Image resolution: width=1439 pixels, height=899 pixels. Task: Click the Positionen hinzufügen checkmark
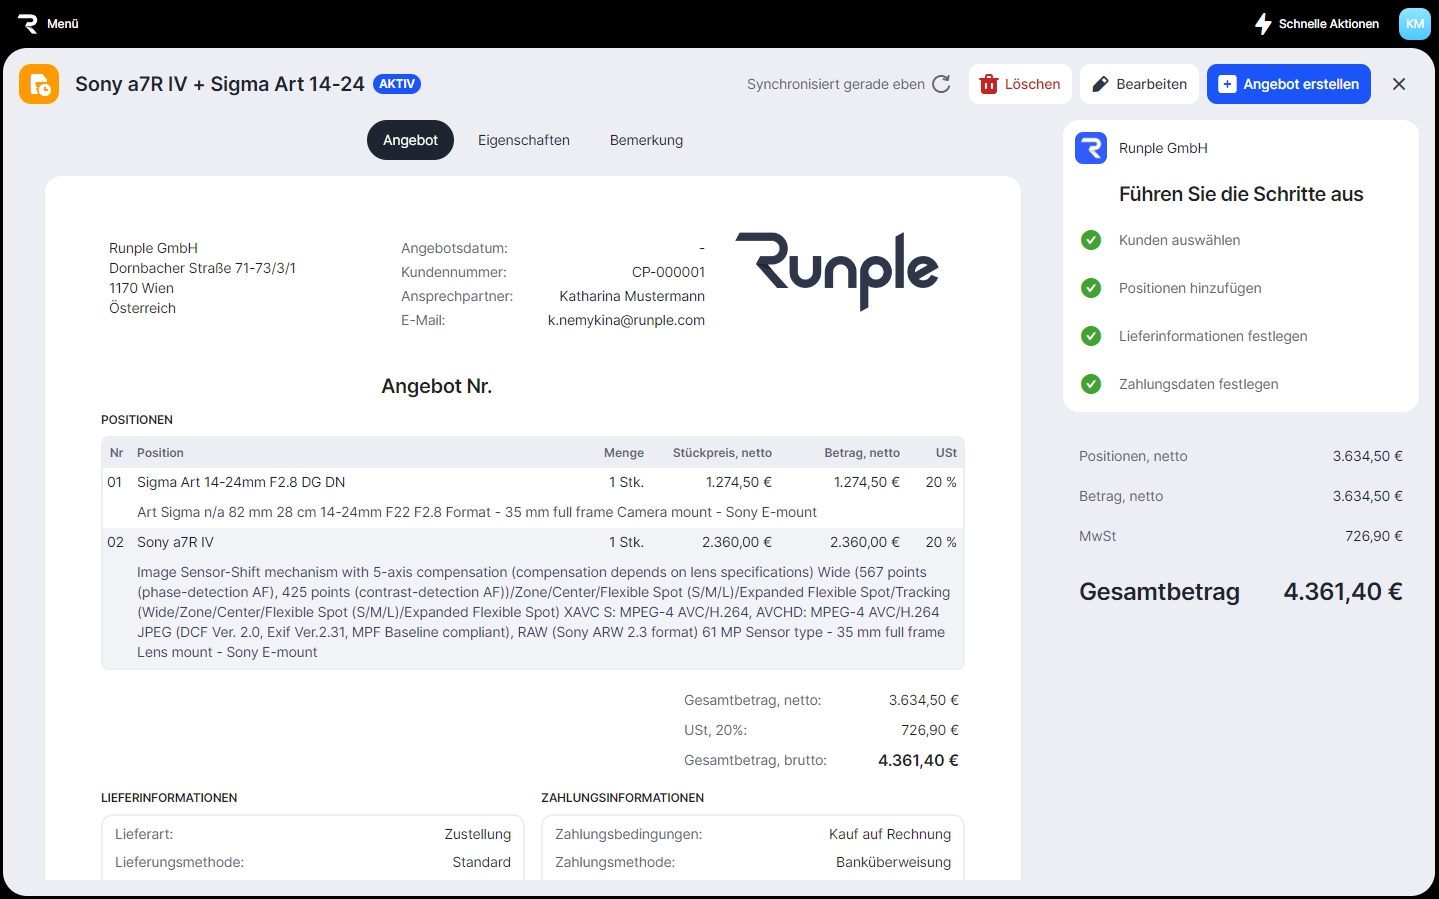[x=1091, y=288]
